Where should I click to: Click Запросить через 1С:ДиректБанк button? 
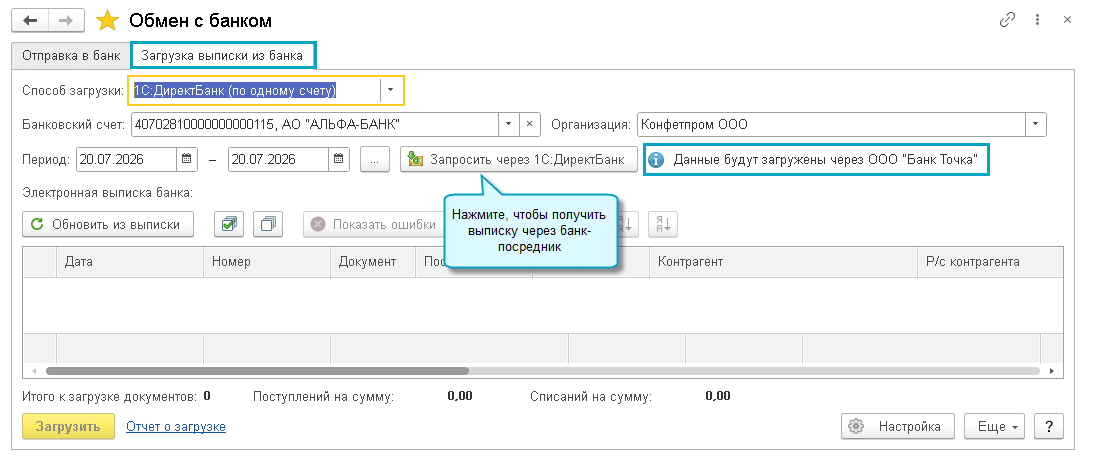(x=519, y=159)
